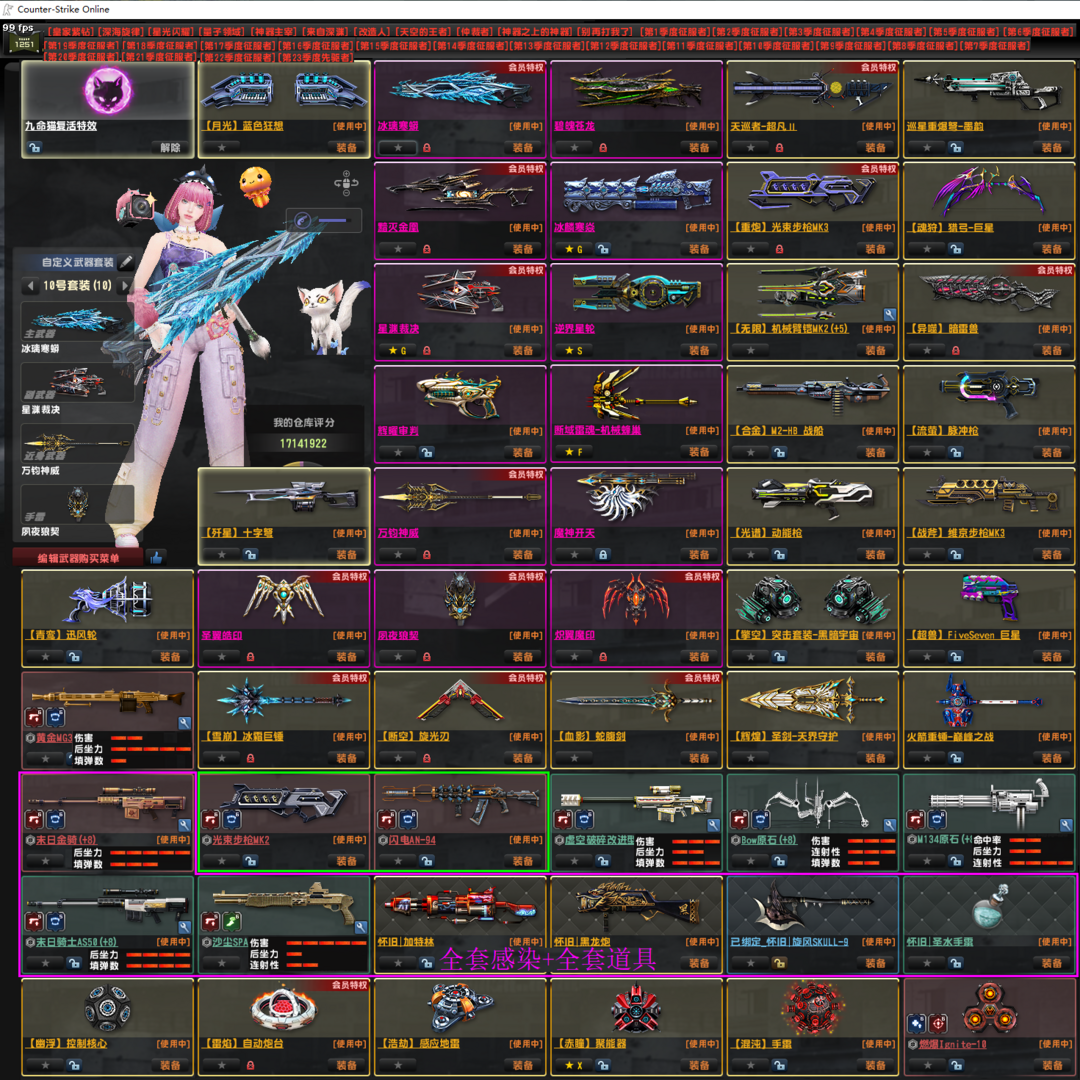The image size is (1080, 1080).
Task: Click the pencil icon beside 自定义武器套装
Action: 125,262
